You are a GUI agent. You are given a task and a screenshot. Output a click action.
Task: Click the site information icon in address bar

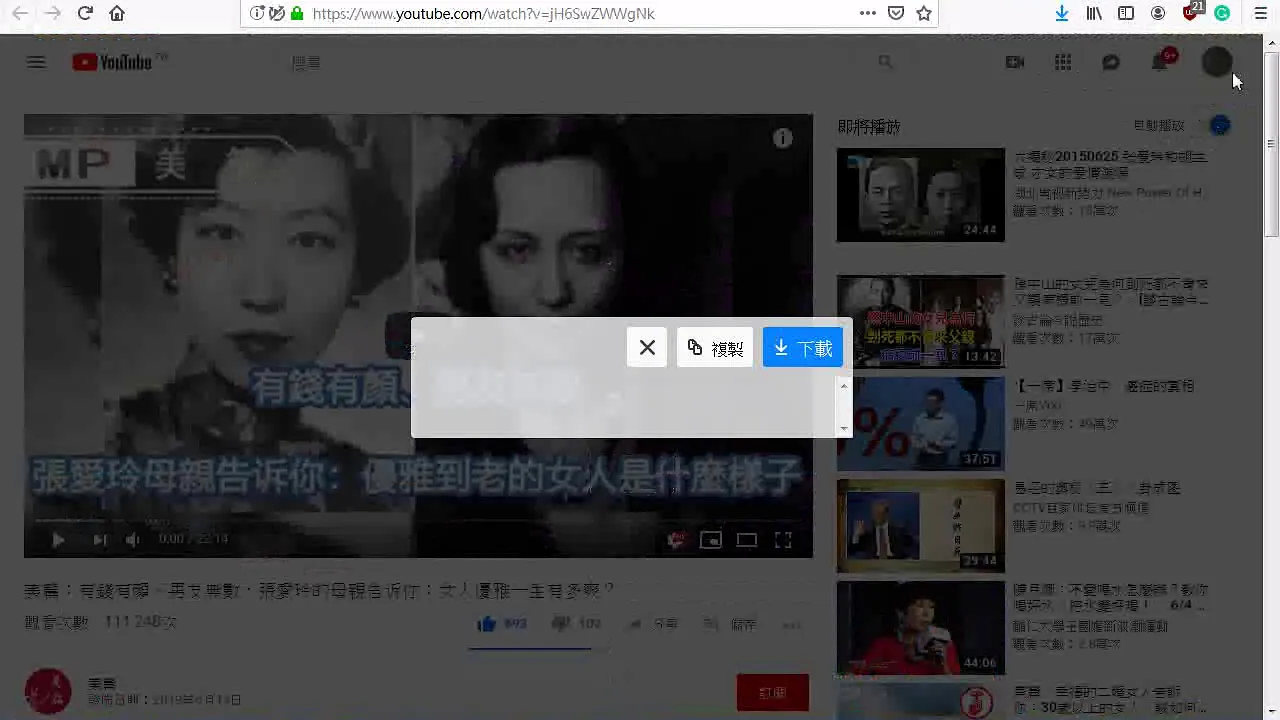tap(257, 13)
